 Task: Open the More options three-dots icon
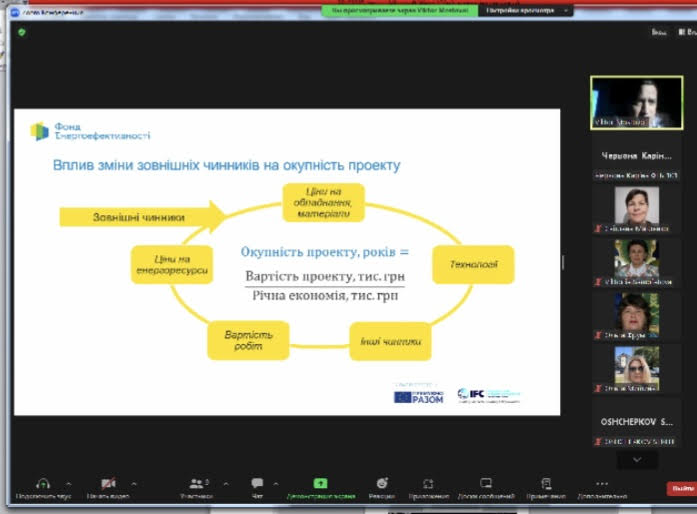601,483
